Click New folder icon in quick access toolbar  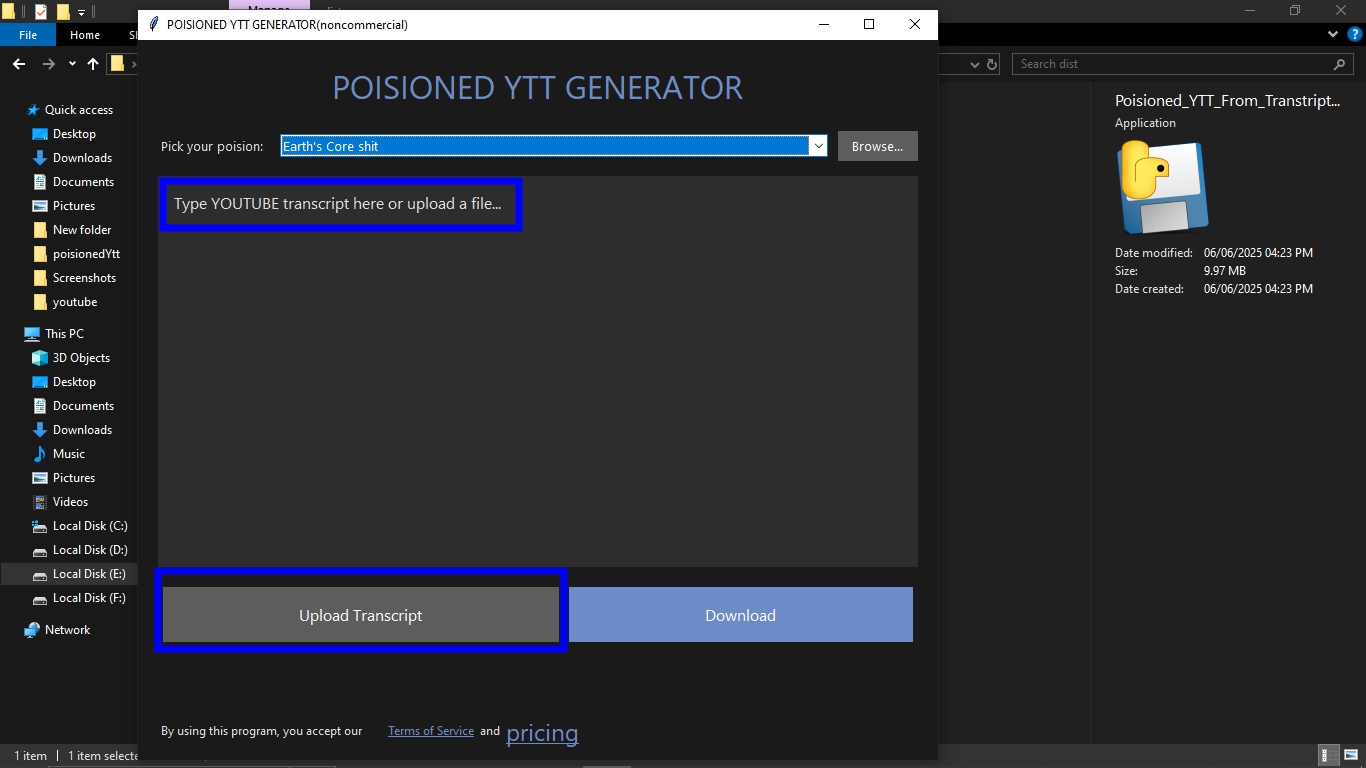[x=63, y=12]
